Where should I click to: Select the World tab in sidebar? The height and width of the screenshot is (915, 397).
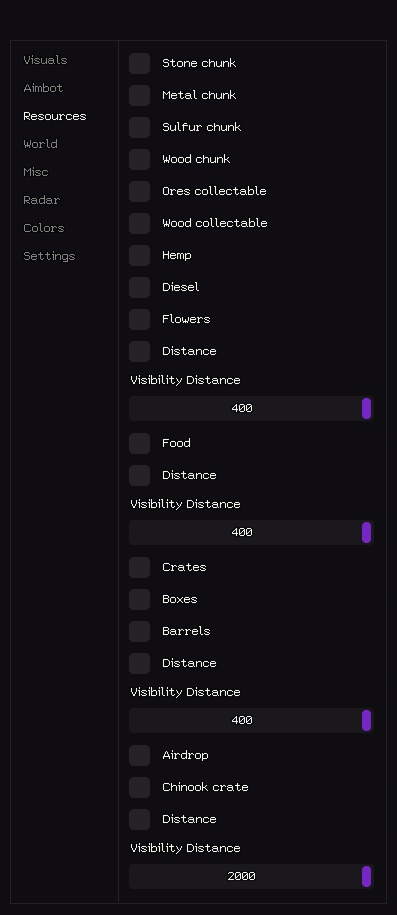click(40, 144)
